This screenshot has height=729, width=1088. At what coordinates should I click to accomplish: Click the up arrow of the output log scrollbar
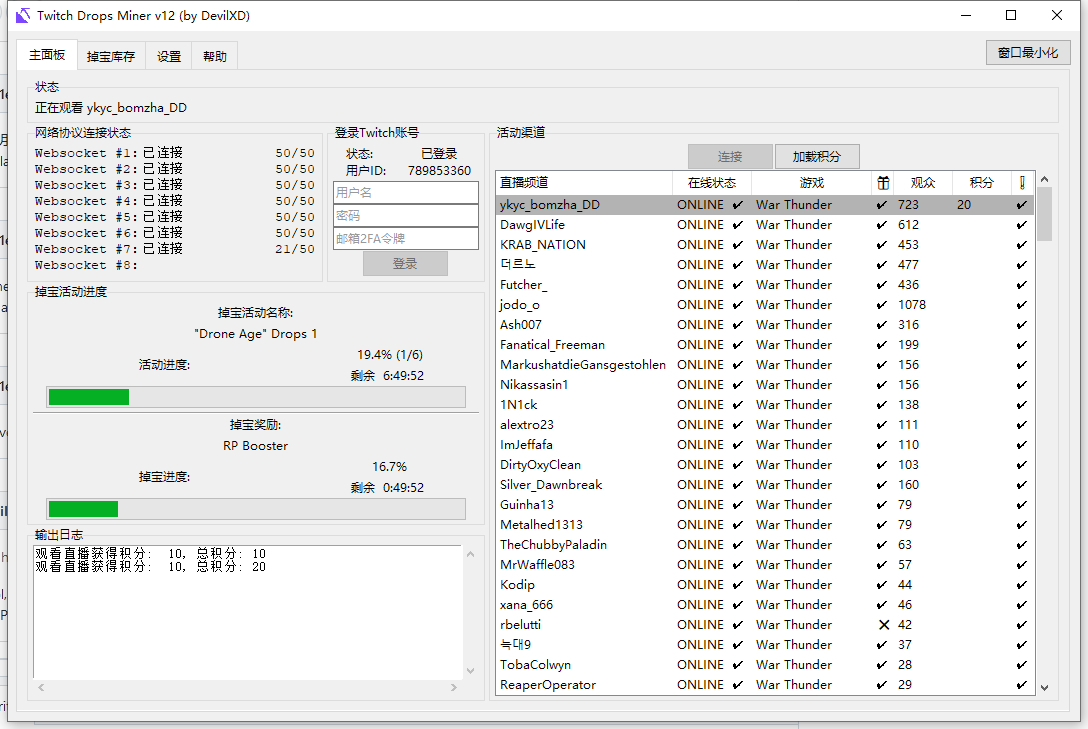tap(470, 554)
